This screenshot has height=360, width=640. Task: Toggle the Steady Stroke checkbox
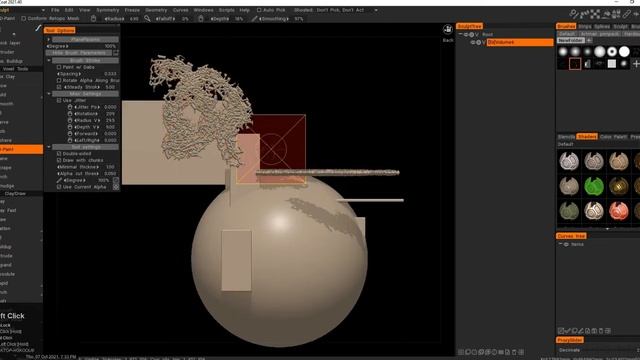[59, 87]
